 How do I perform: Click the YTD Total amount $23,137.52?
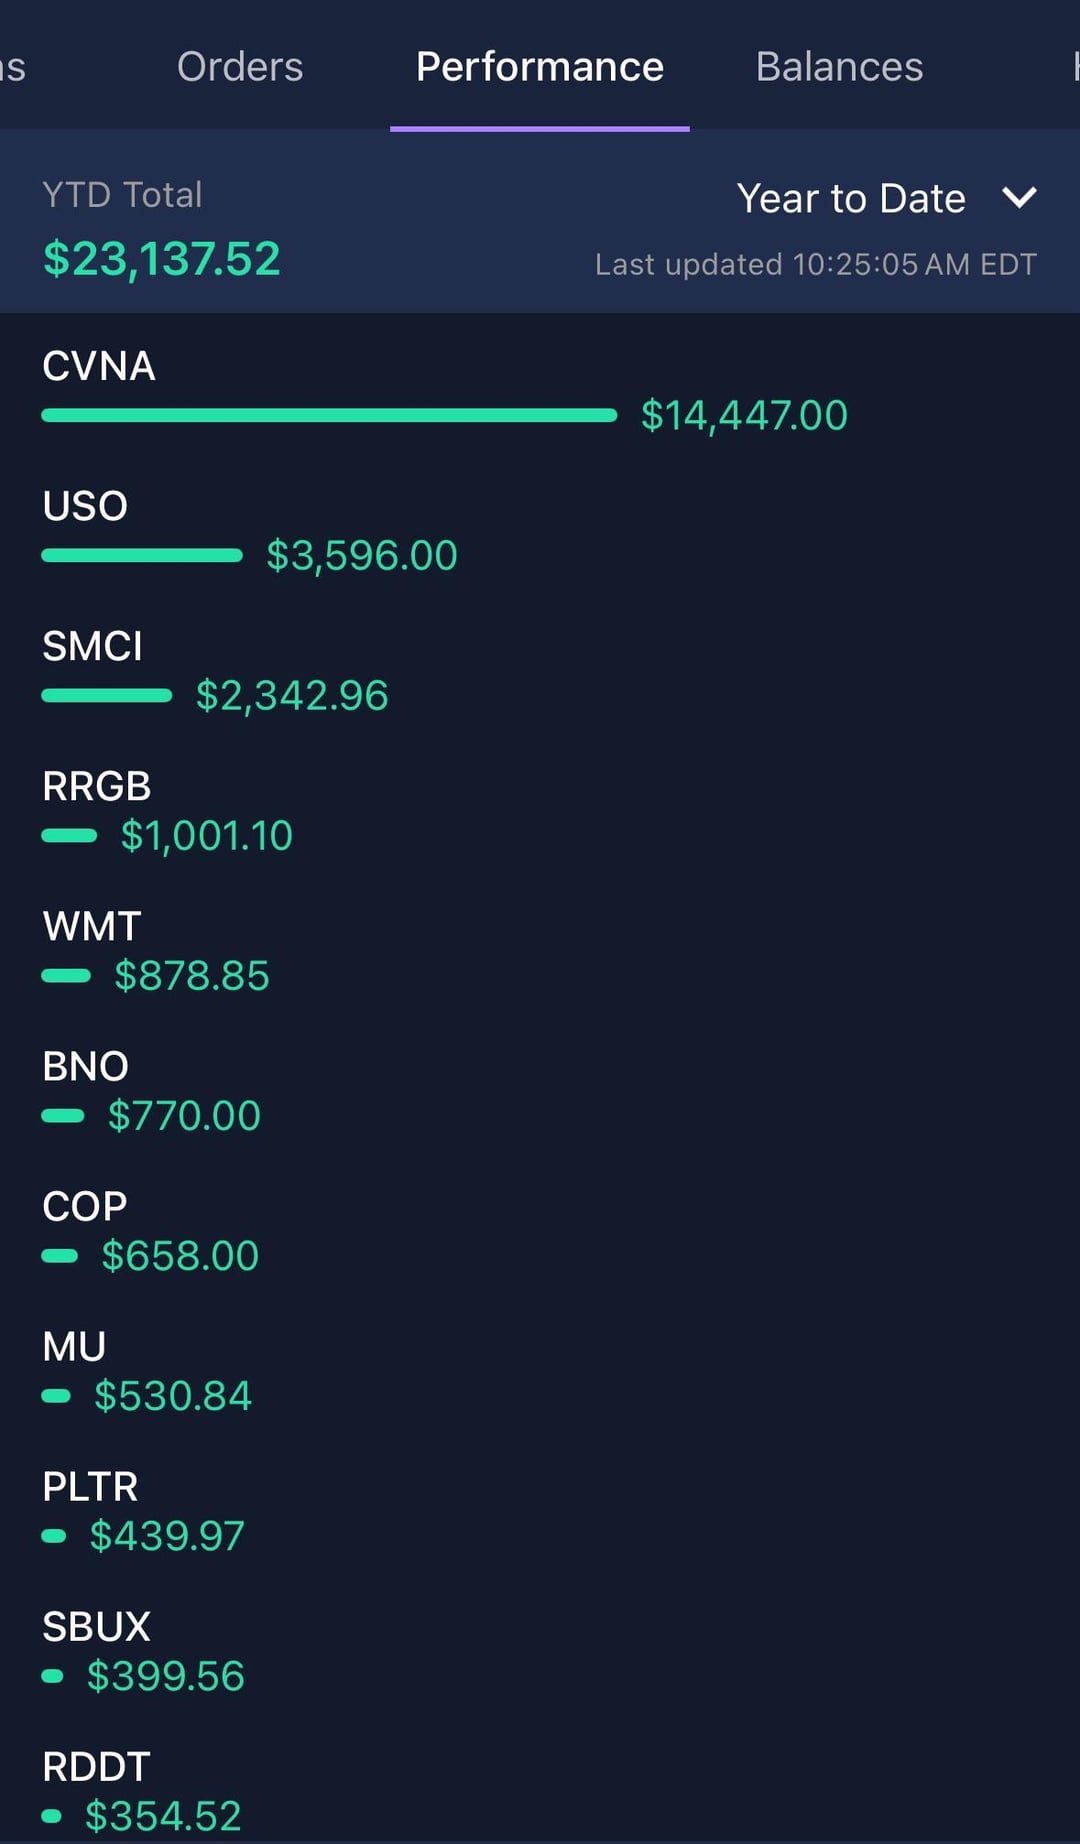[x=161, y=259]
